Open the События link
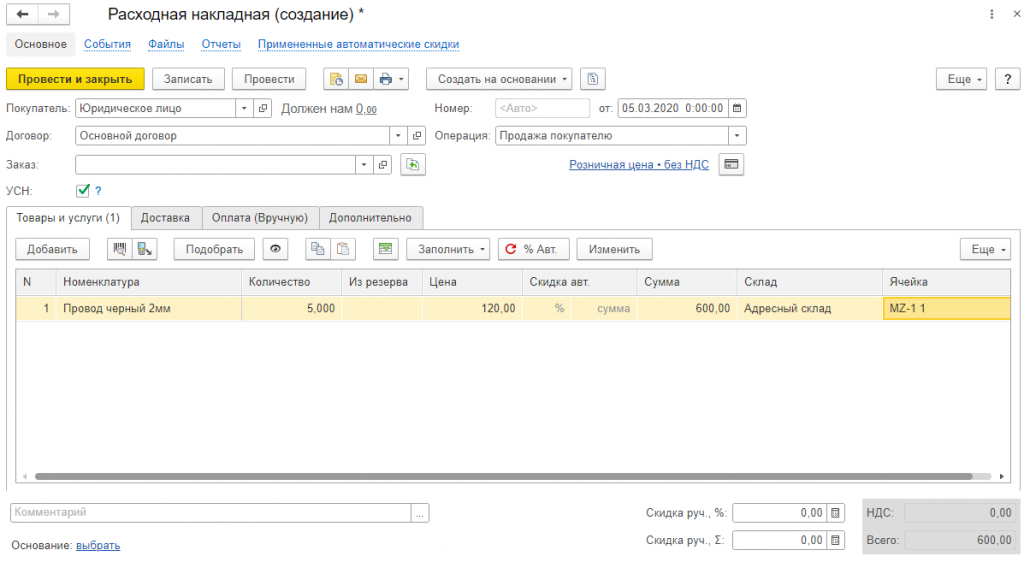This screenshot has height=562, width=1024. (107, 44)
